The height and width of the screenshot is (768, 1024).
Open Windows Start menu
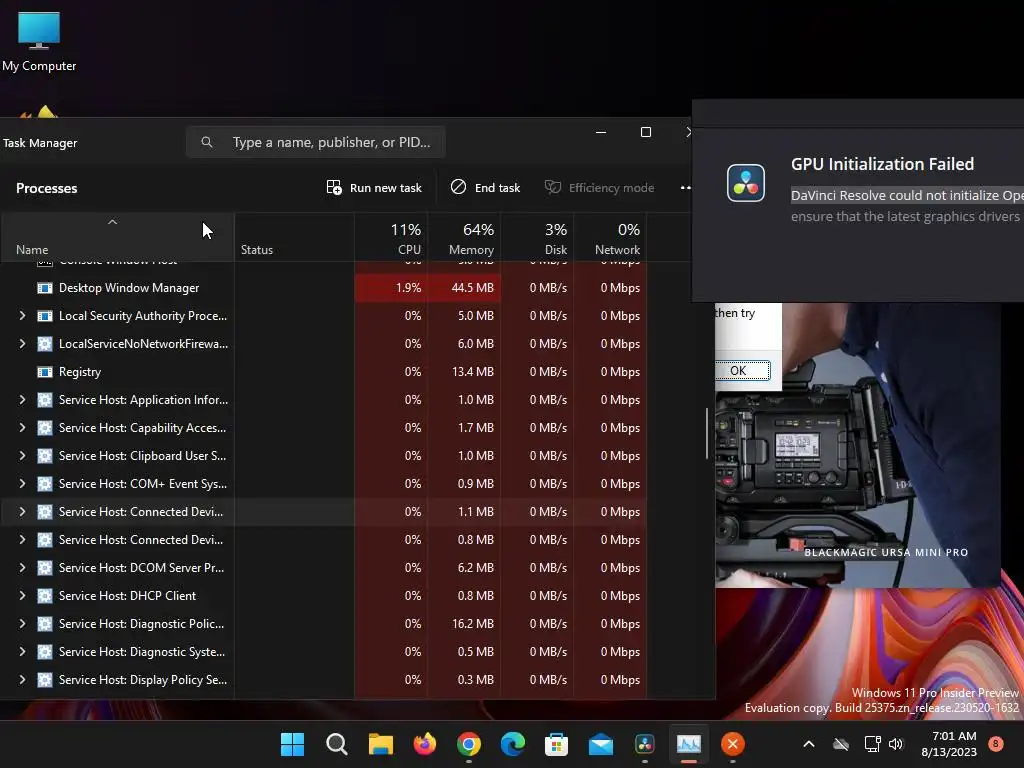point(292,744)
